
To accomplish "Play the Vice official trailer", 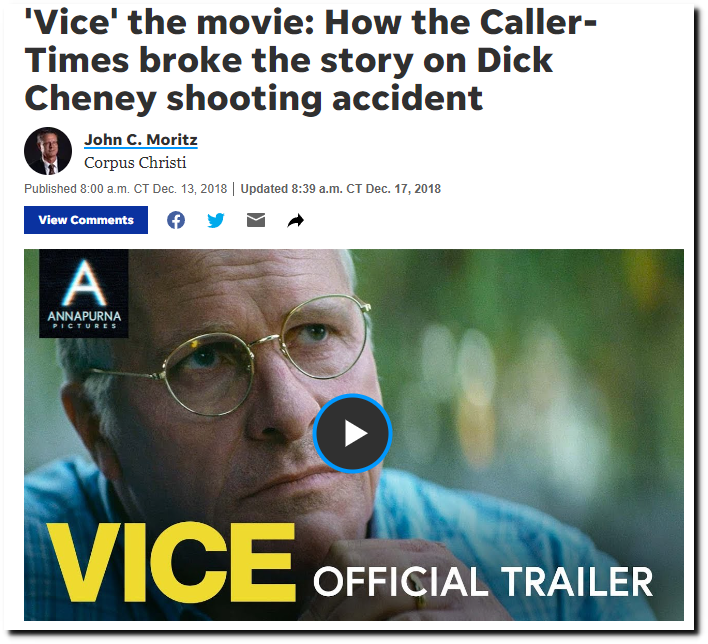I will click(353, 434).
